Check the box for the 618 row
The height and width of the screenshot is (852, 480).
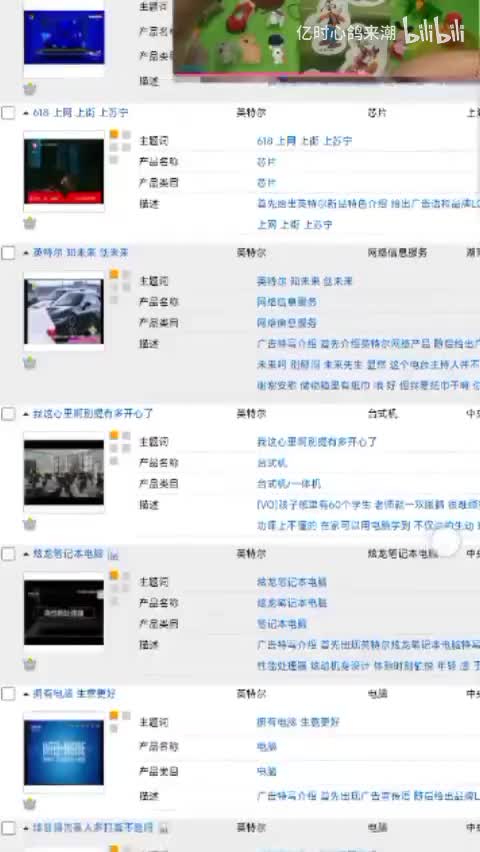click(8, 113)
